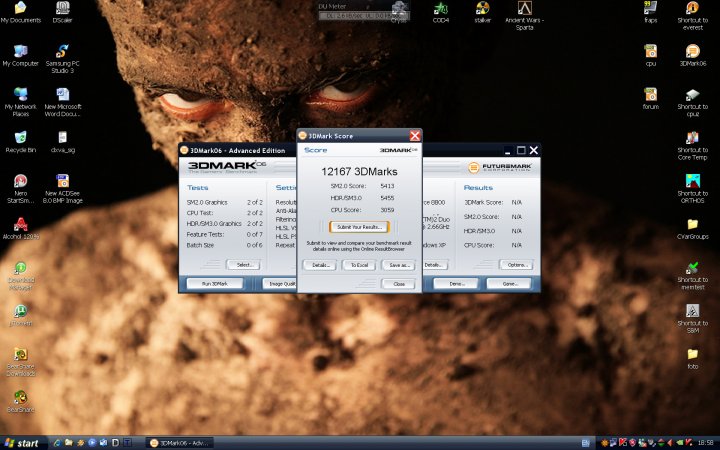Close the 3DMark Score dialog with red X
Image resolution: width=720 pixels, height=450 pixels.
pyautogui.click(x=415, y=136)
